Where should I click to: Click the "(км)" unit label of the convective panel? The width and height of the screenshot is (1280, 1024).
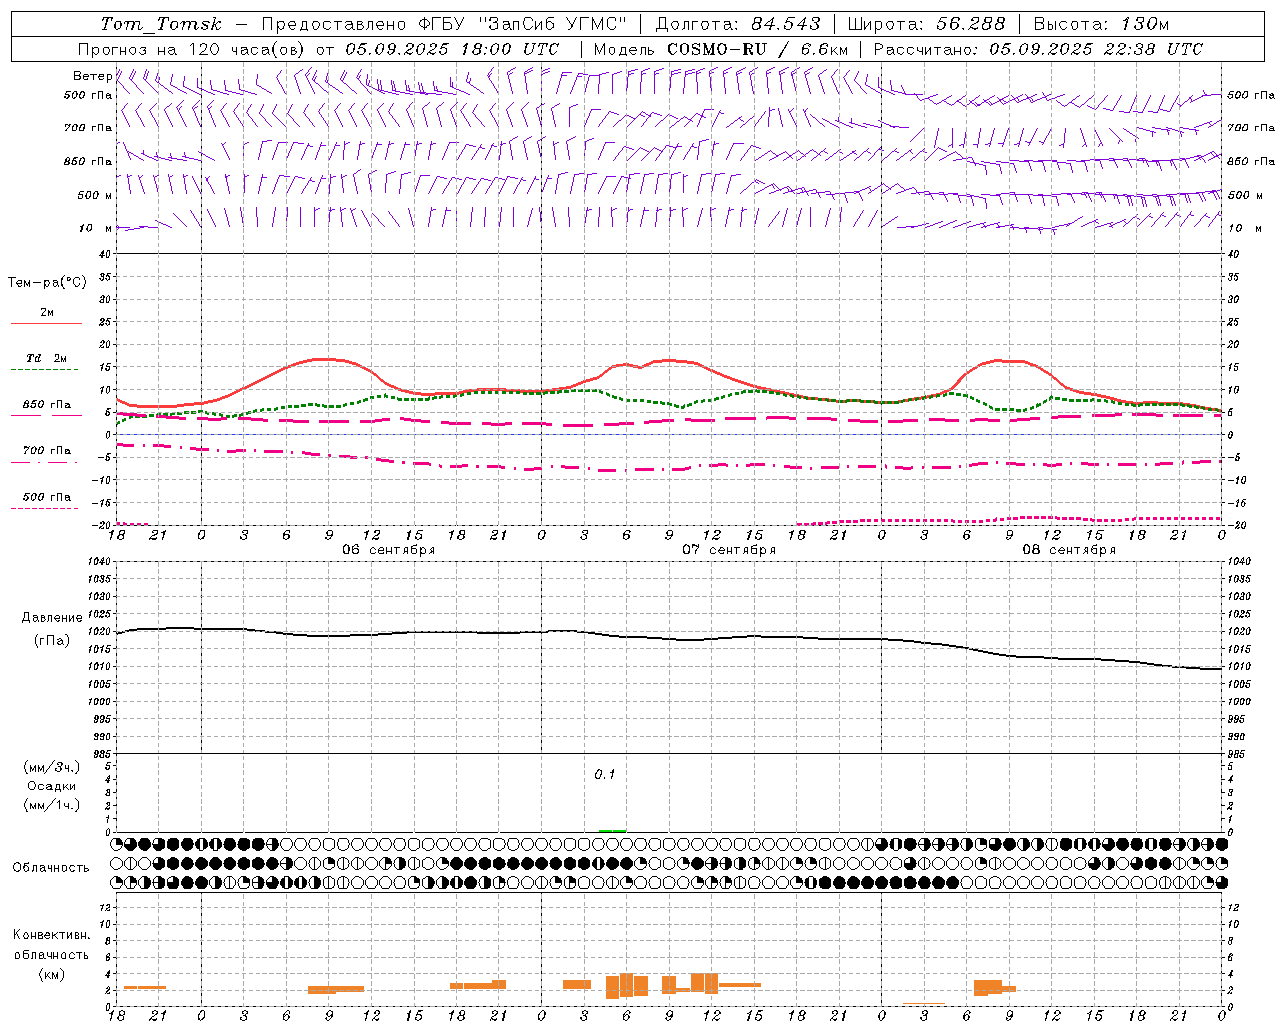tap(51, 974)
